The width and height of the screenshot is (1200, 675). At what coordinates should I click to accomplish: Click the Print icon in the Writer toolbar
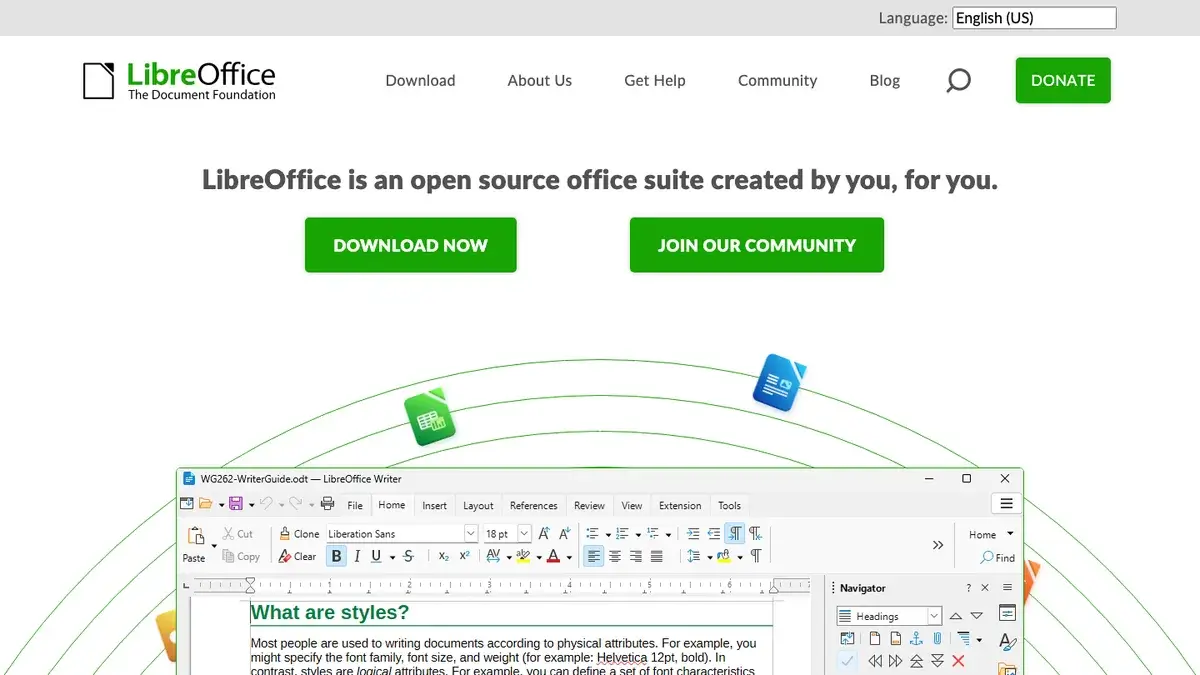[x=327, y=504]
